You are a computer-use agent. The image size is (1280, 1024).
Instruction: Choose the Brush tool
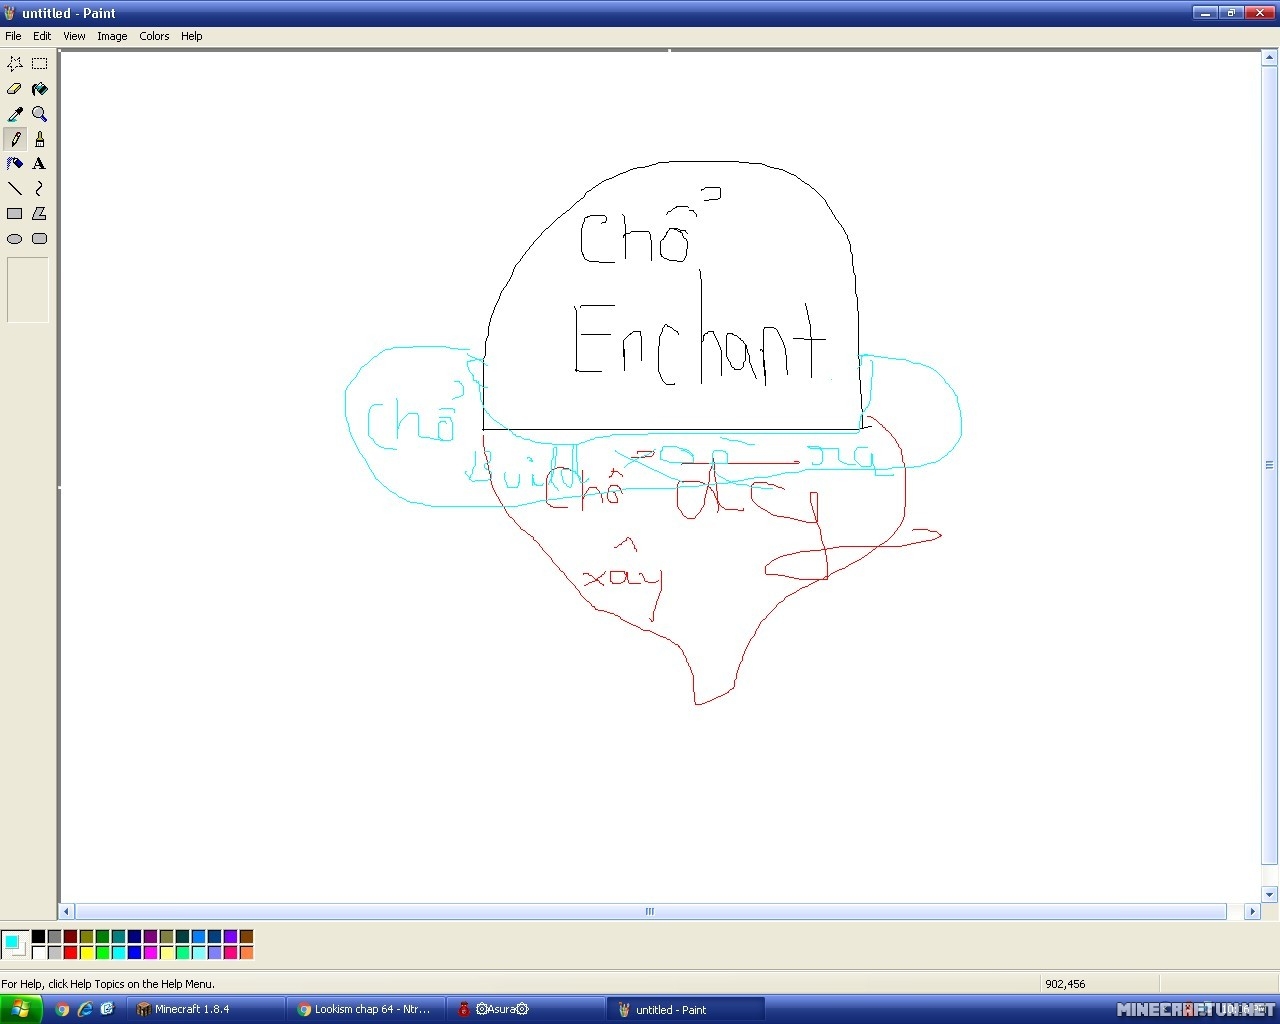39,139
